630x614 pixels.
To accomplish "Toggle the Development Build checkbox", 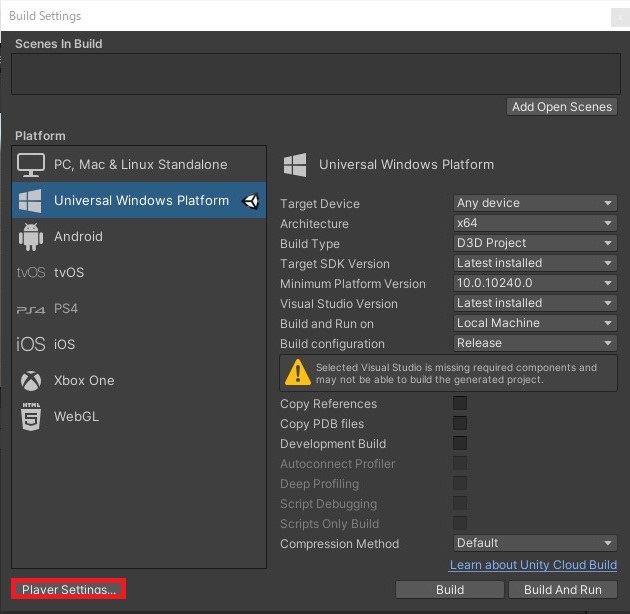I will pyautogui.click(x=460, y=443).
